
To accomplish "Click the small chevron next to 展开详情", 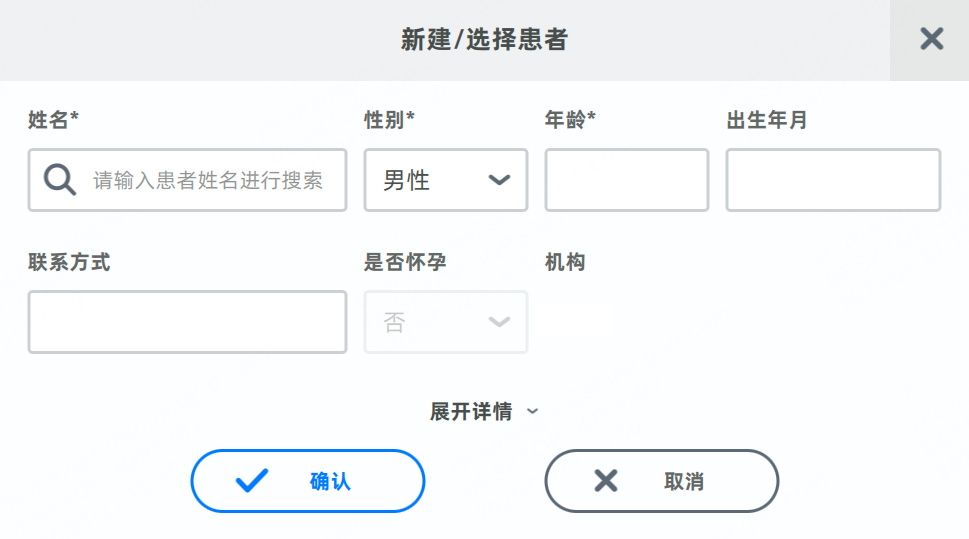I will (x=532, y=411).
